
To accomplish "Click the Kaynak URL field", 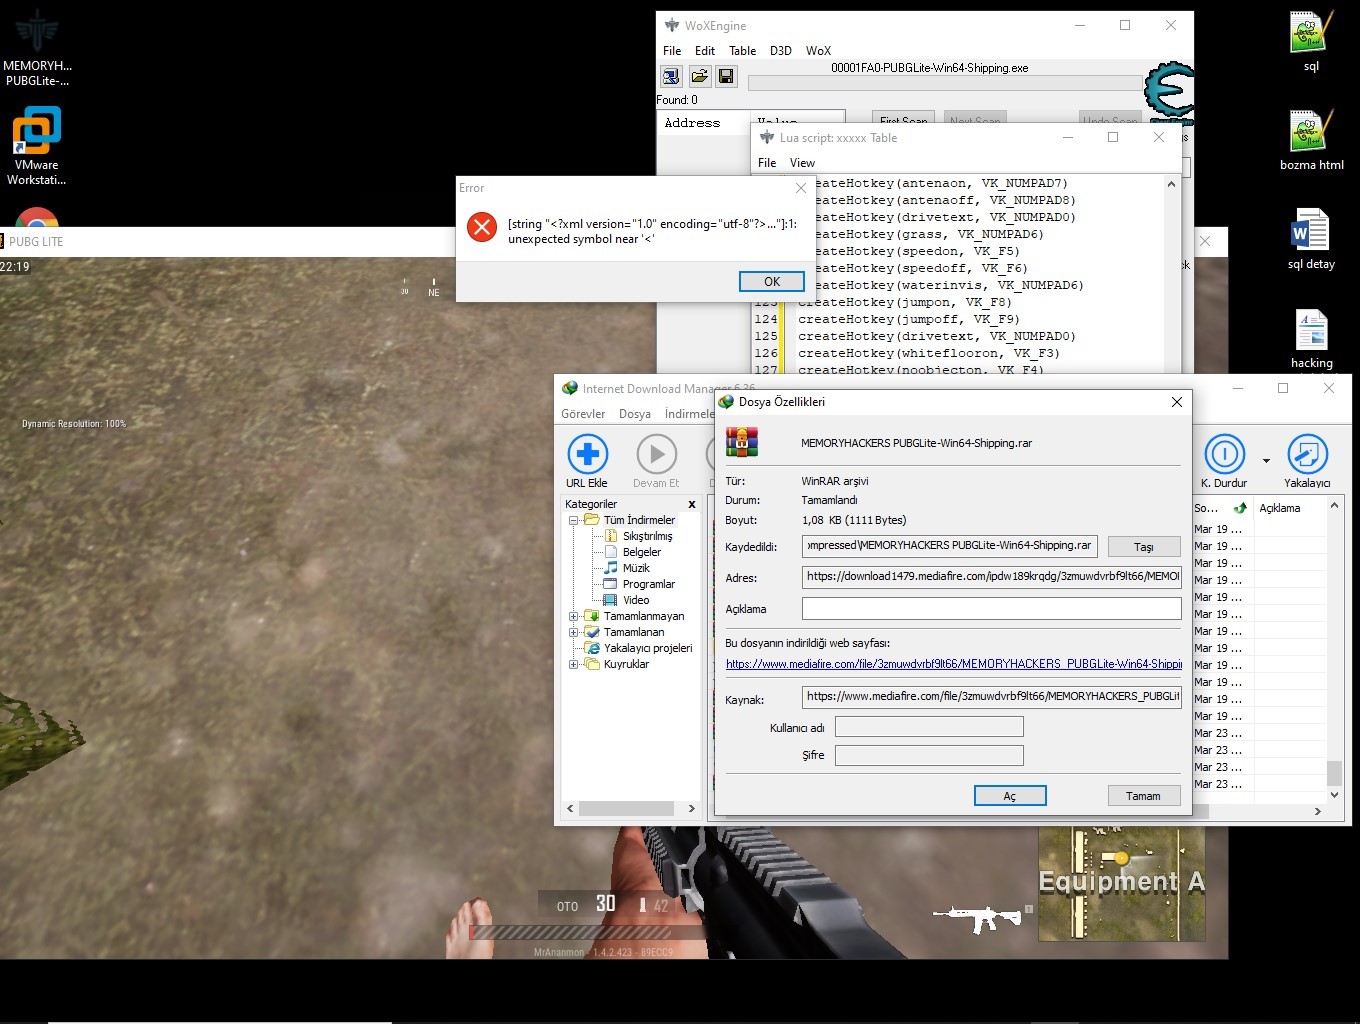I will (991, 697).
